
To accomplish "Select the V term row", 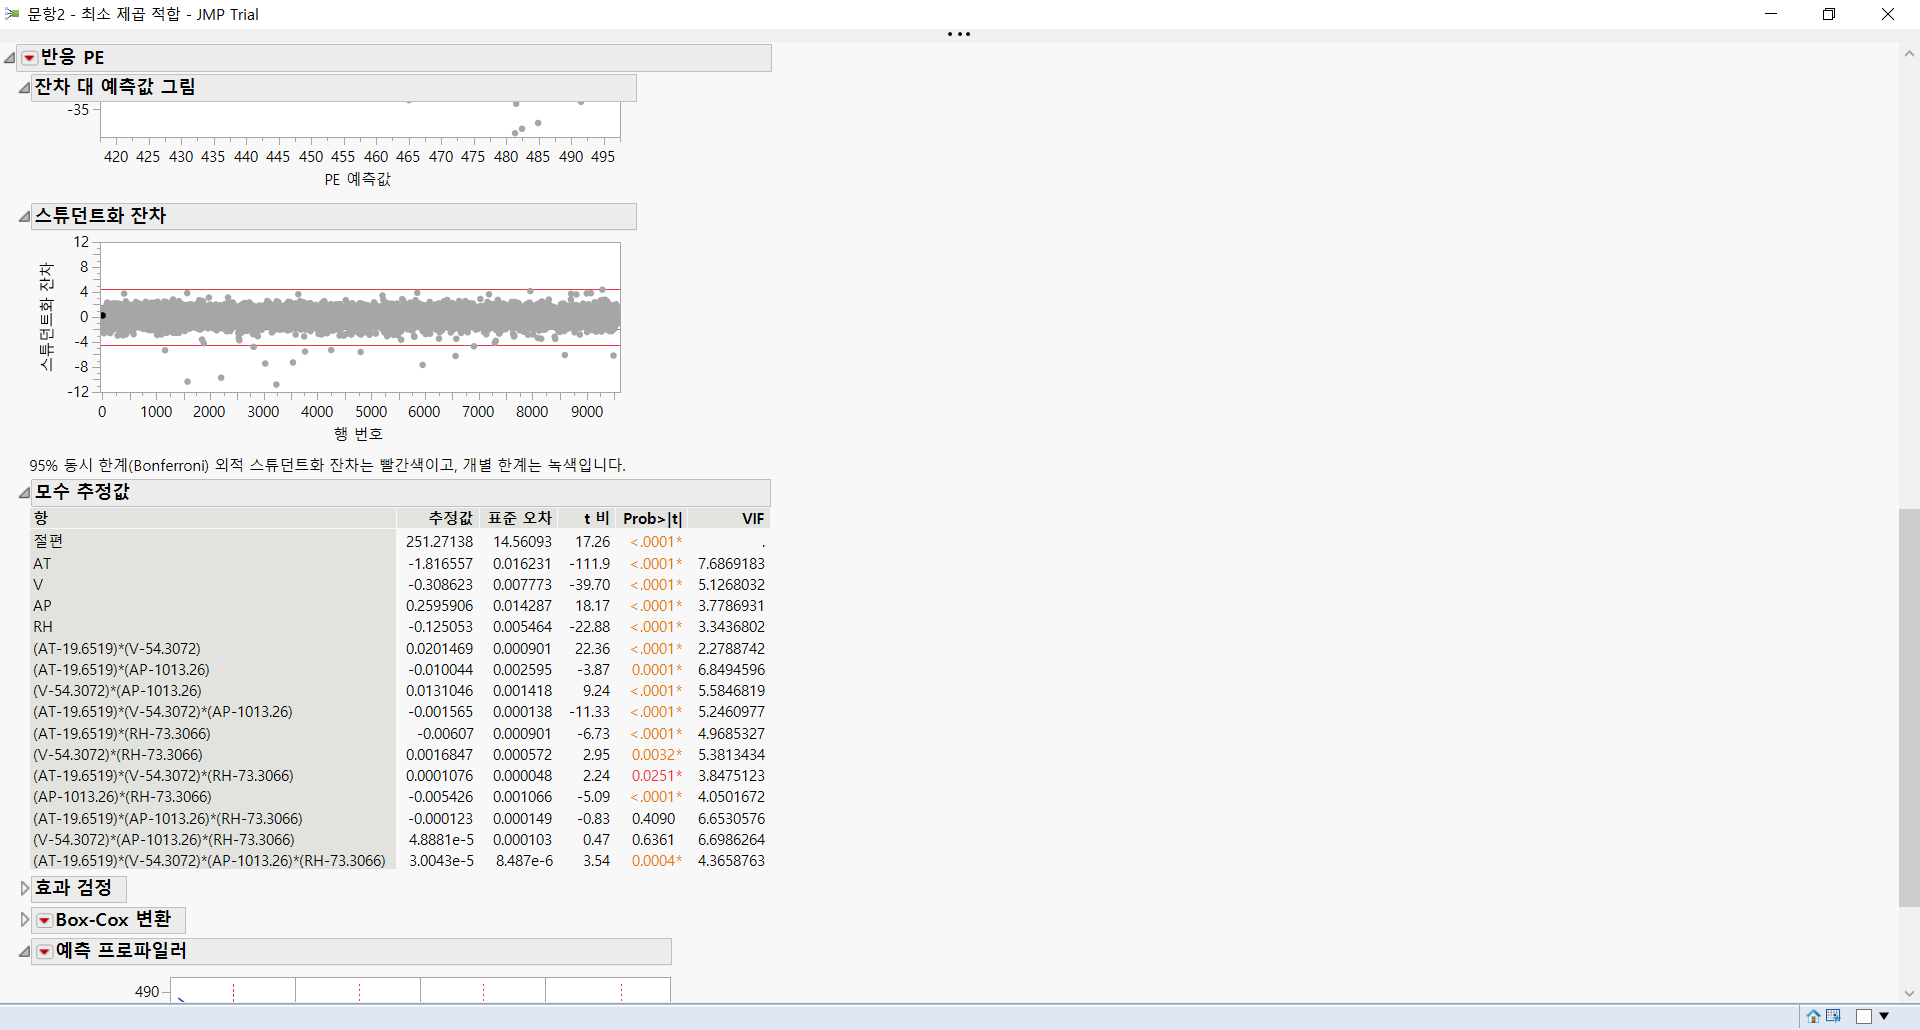I will coord(38,585).
